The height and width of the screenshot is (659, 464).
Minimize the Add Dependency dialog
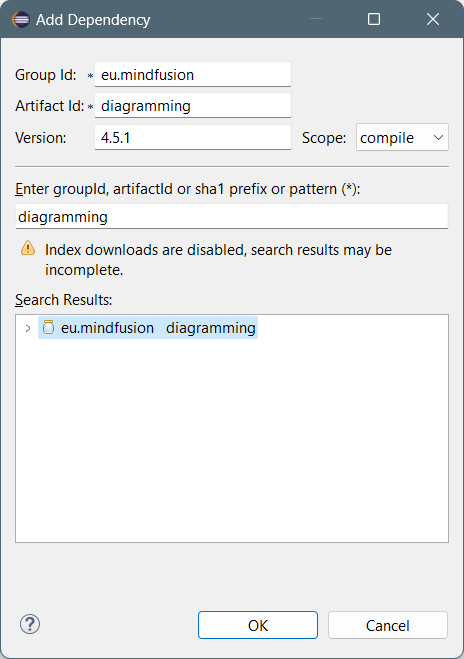point(316,19)
